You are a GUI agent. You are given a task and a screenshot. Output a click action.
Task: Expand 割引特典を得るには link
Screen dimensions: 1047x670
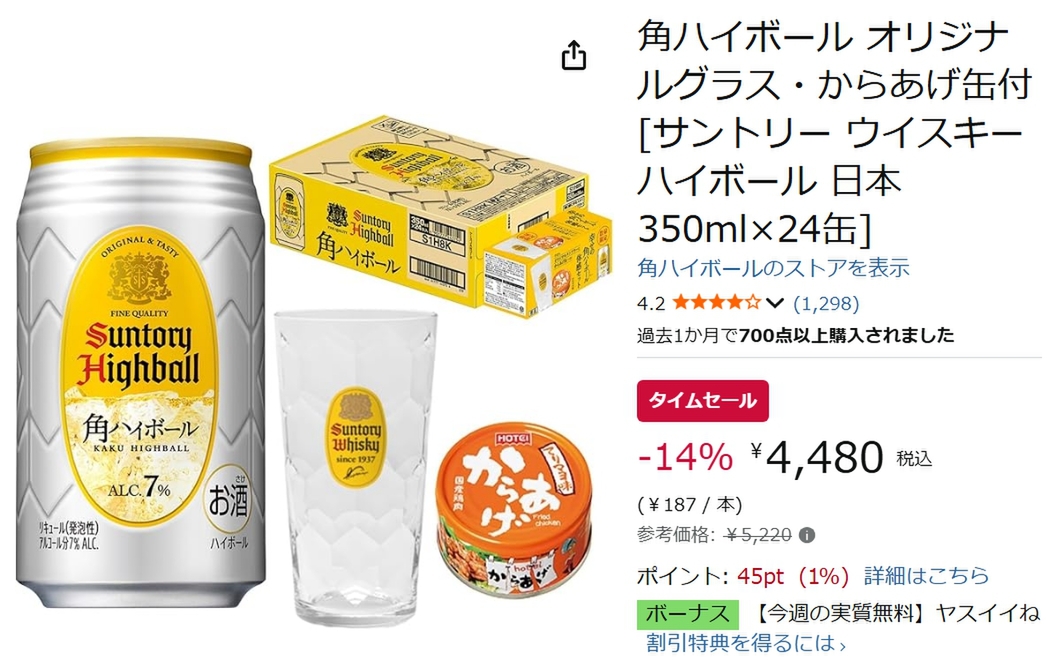tap(746, 643)
